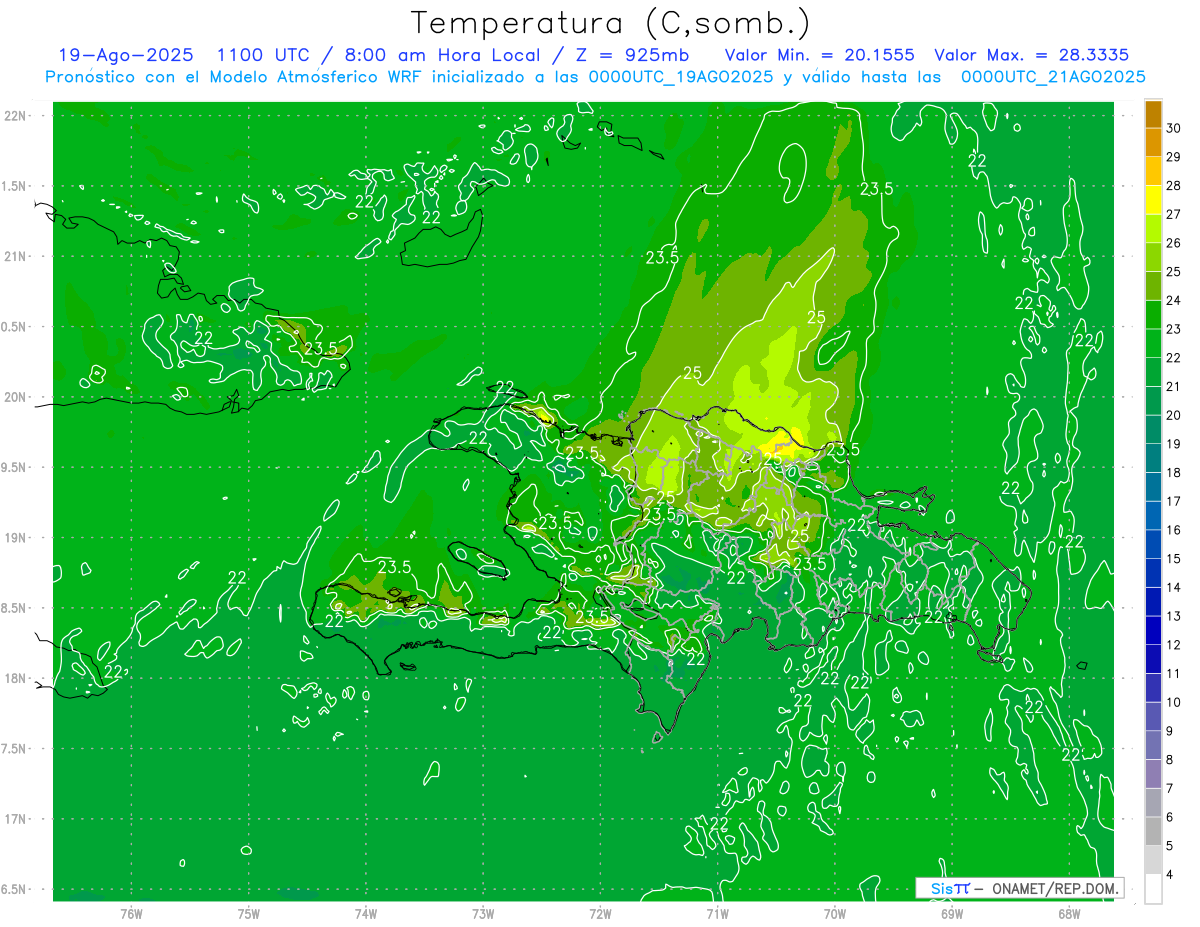Click yellow legend swatch between 27 and 28
This screenshot has height=927, width=1200.
(1153, 200)
